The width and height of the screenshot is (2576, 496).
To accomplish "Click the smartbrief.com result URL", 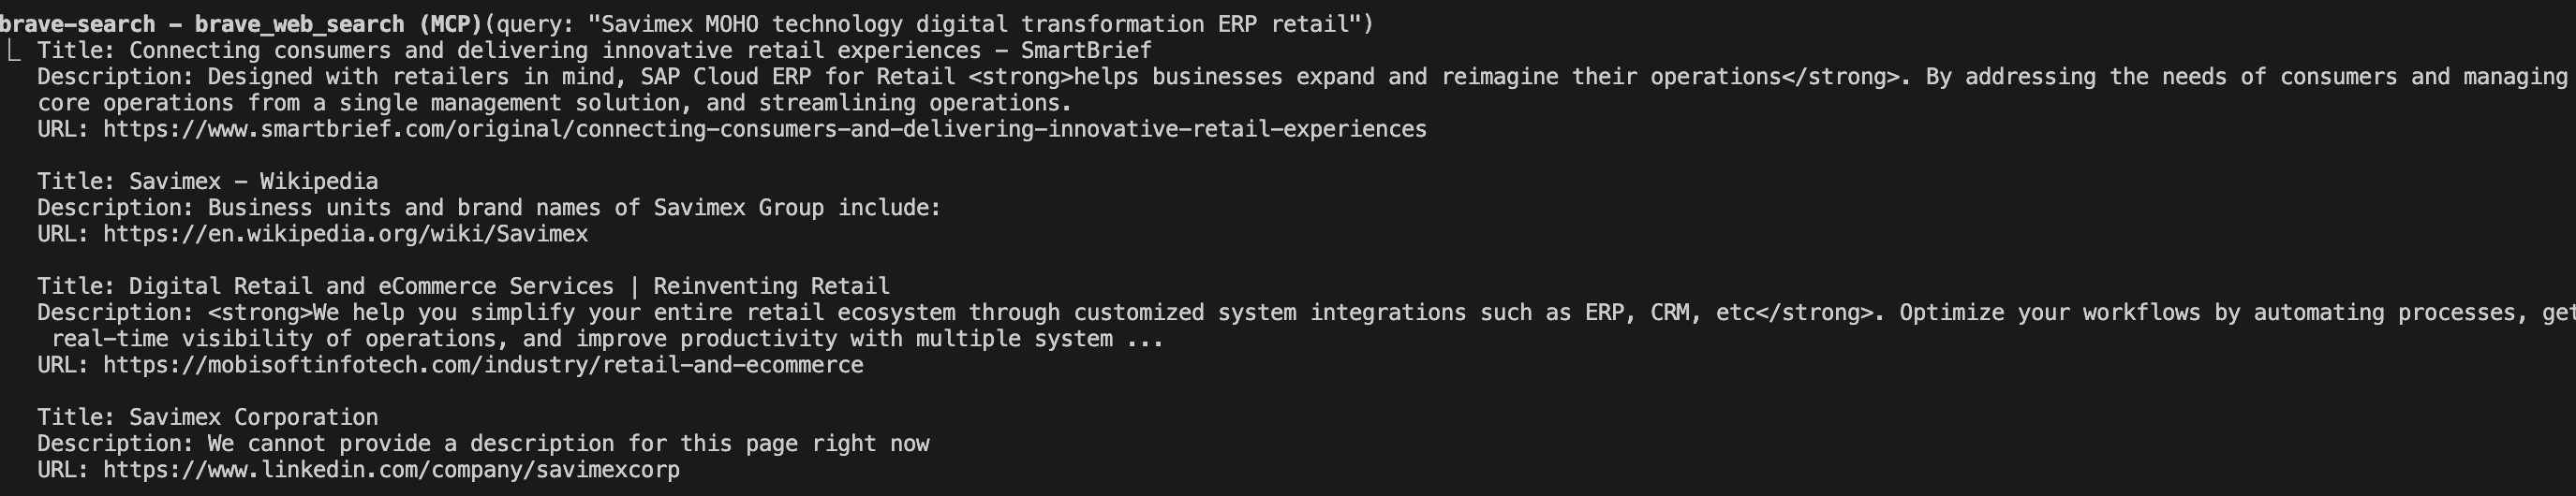I will tap(764, 129).
